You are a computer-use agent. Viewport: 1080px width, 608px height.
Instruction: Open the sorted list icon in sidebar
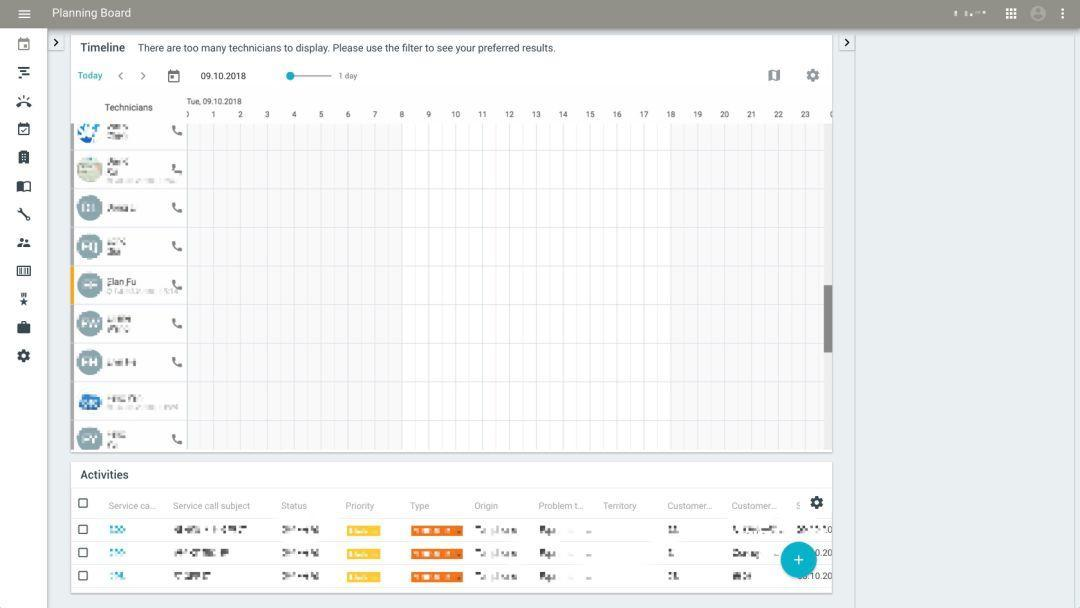[23, 72]
